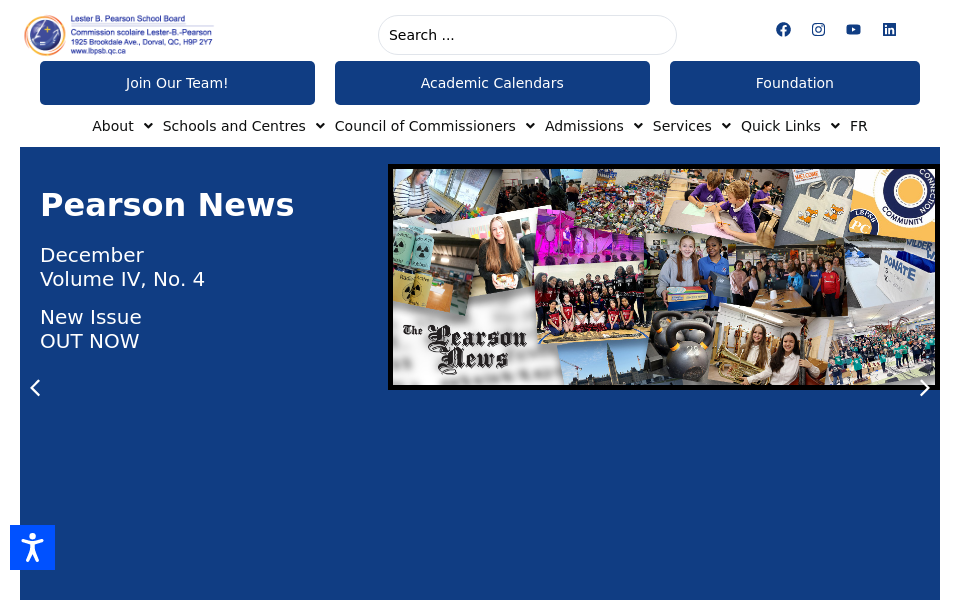Click inside the Search field
The height and width of the screenshot is (600, 960).
point(527,35)
